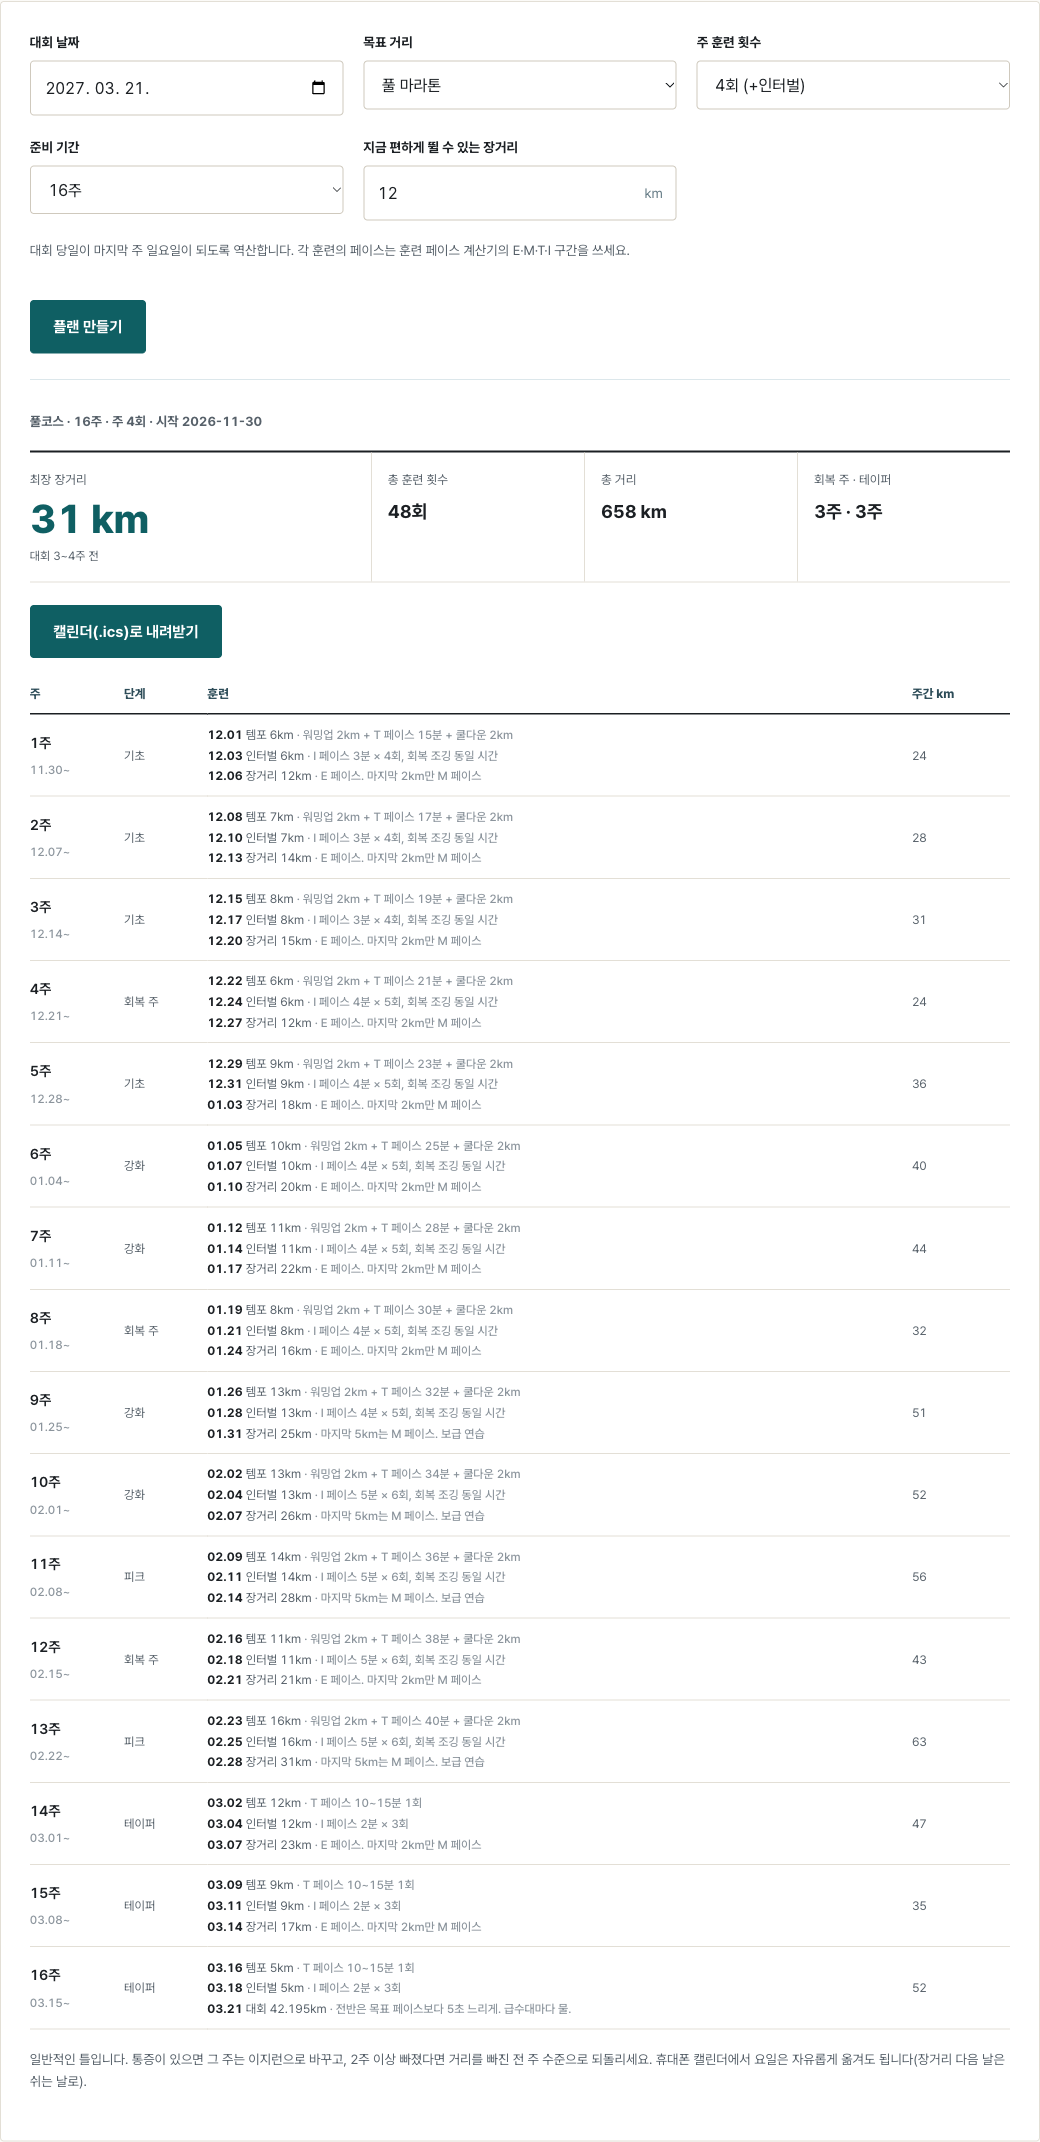Click the 단계 column header
Image resolution: width=1040 pixels, height=2142 pixels.
(135, 693)
